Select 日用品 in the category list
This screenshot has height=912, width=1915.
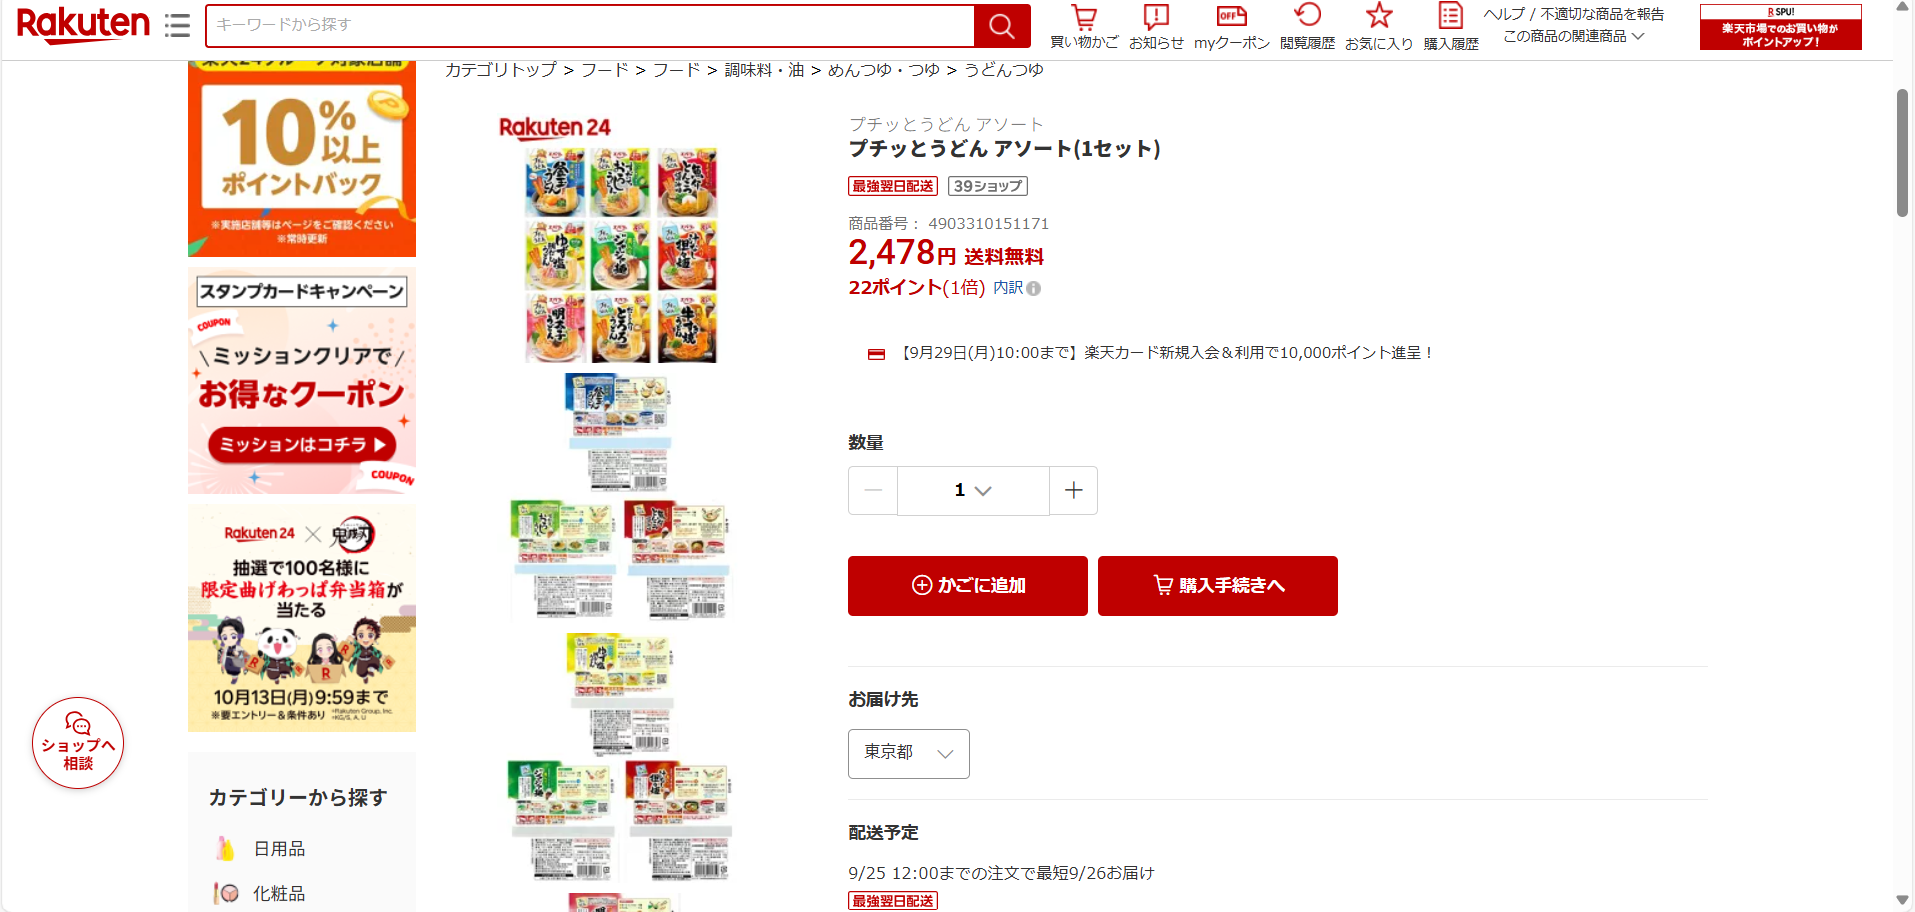(x=279, y=849)
